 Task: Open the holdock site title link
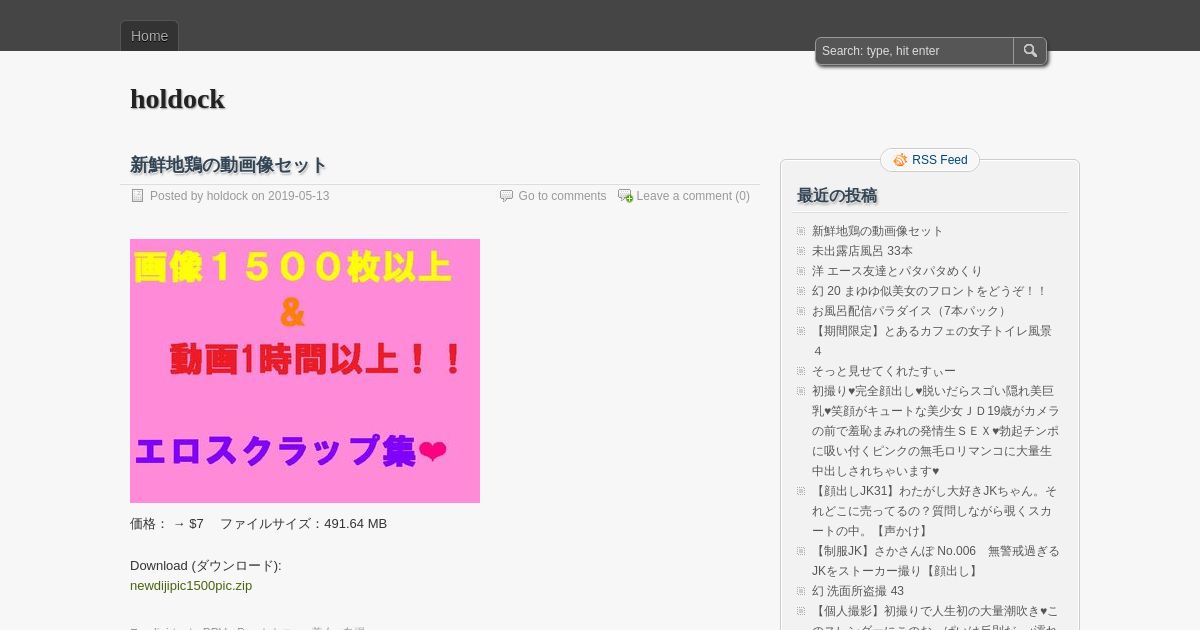point(177,99)
